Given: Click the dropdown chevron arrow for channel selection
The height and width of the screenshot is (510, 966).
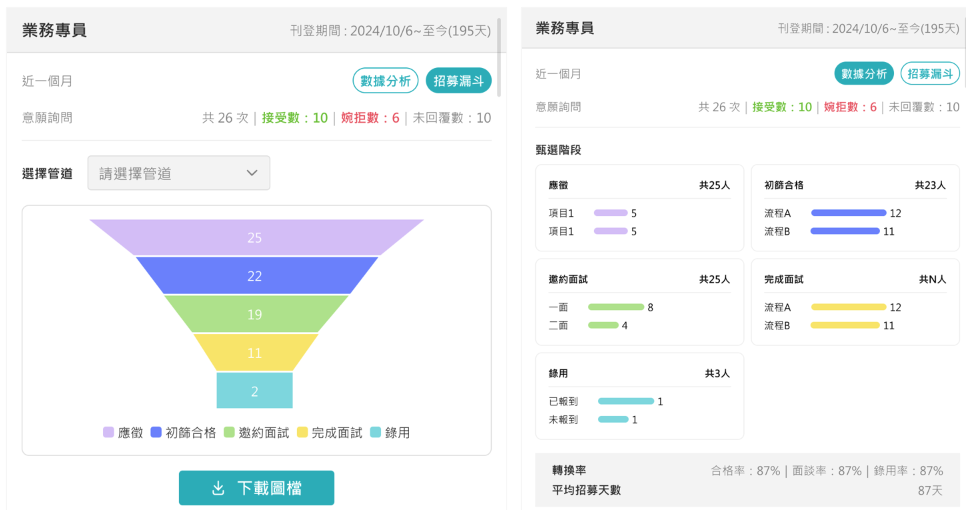Looking at the screenshot, I should tap(251, 173).
